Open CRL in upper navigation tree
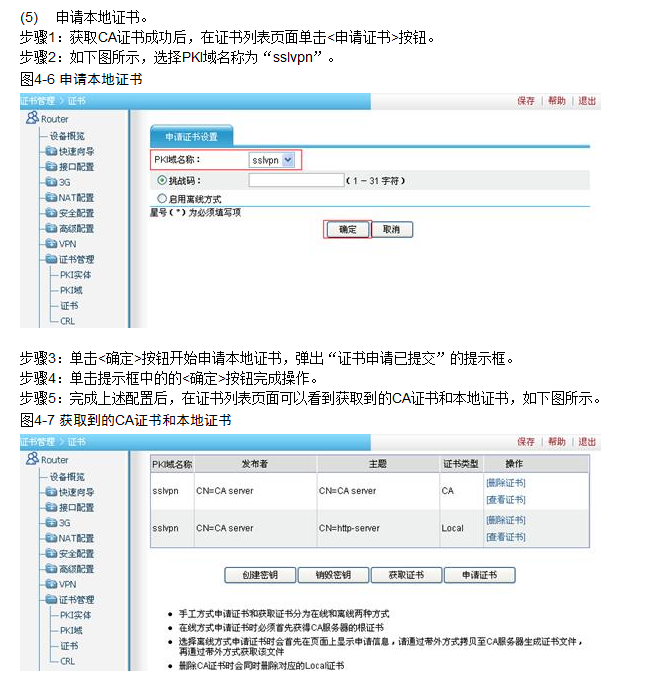This screenshot has width=662, height=684. (x=67, y=321)
